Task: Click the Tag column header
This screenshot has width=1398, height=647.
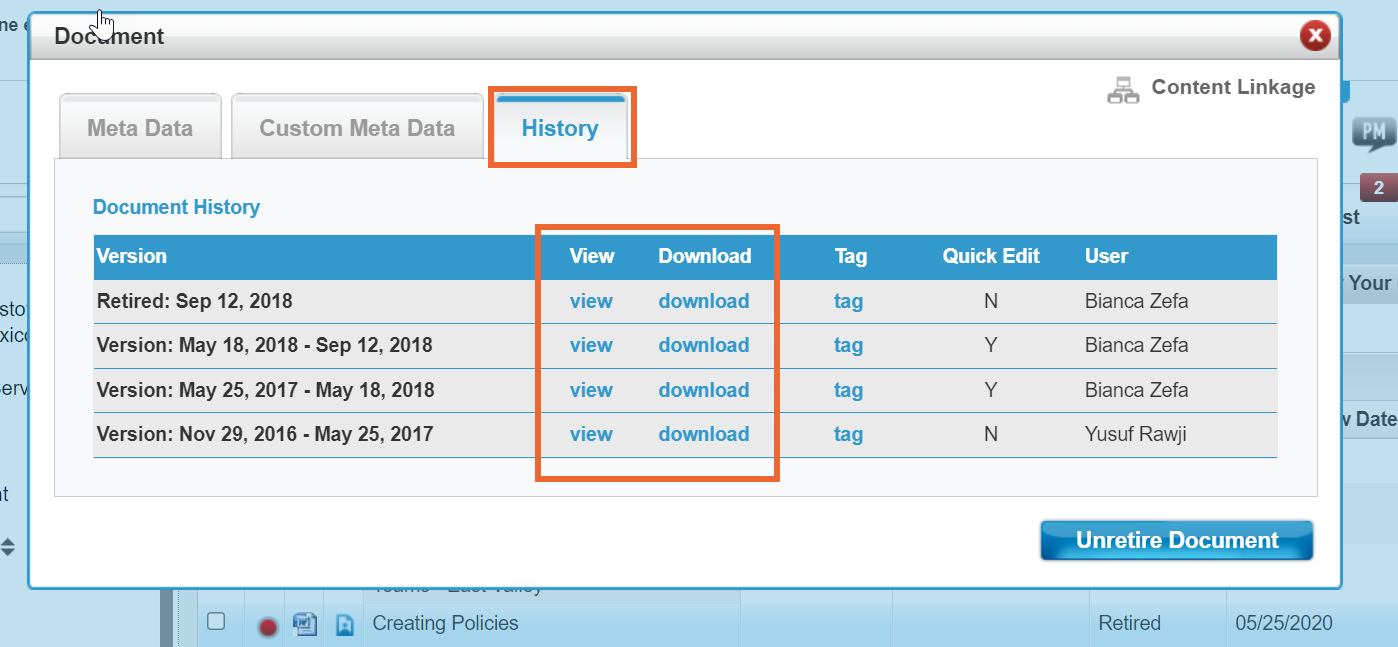Action: (850, 256)
